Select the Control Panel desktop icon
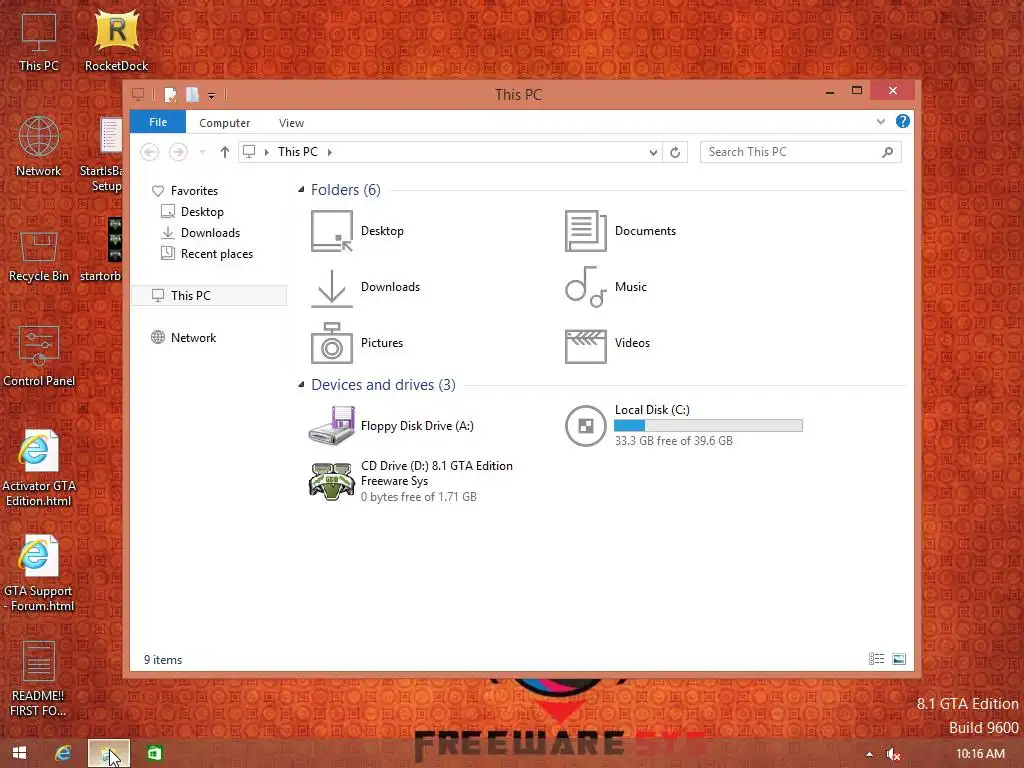 (39, 357)
